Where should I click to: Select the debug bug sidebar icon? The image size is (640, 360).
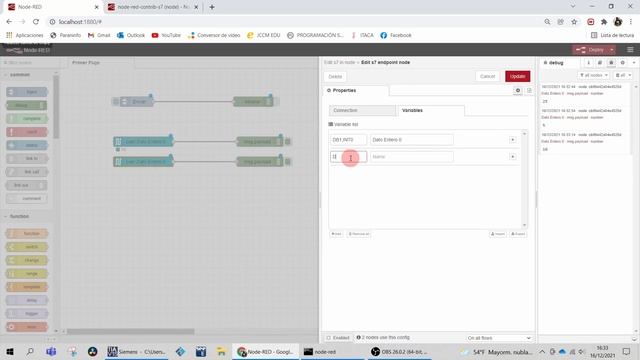click(x=611, y=63)
